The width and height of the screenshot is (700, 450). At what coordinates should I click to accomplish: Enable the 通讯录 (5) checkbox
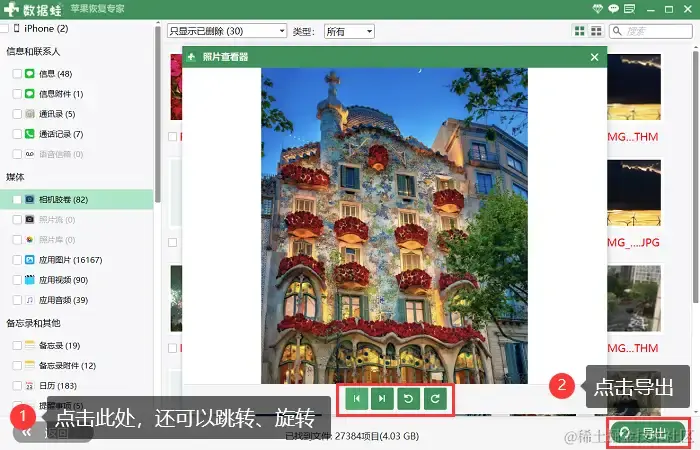(x=17, y=114)
